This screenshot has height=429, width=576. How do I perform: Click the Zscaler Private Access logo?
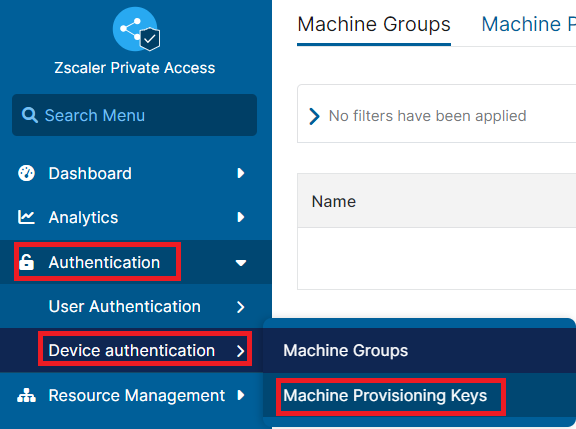point(136,29)
